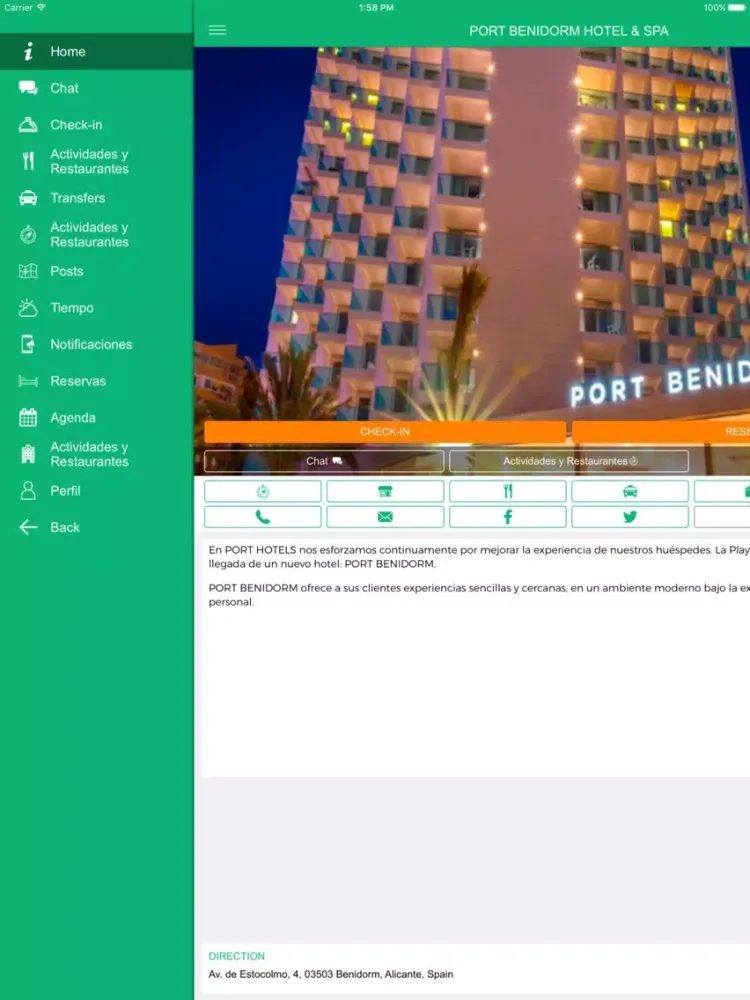Screen dimensions: 750x1000
Task: Open the hamburger menu icon in header
Action: pos(217,30)
